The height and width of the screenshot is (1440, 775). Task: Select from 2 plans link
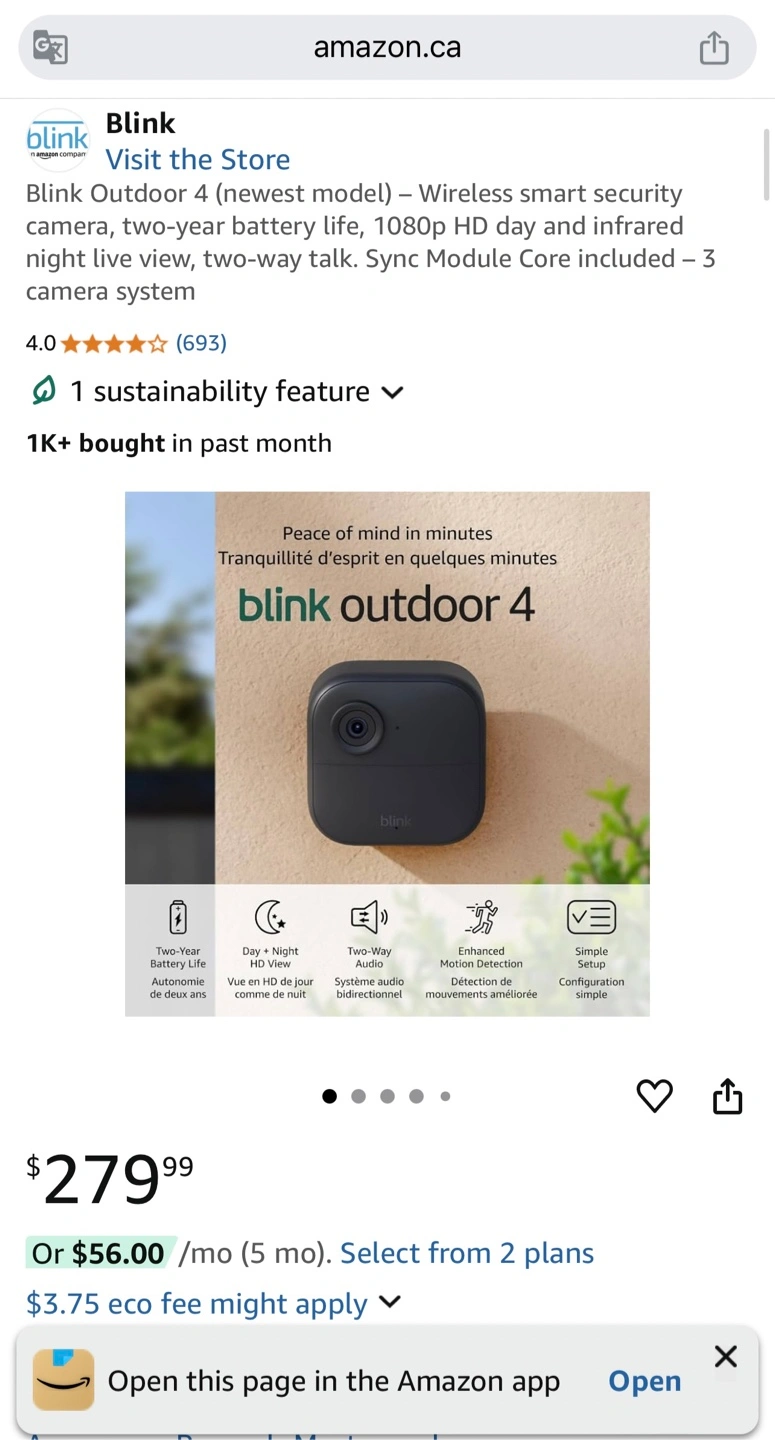click(x=467, y=1253)
